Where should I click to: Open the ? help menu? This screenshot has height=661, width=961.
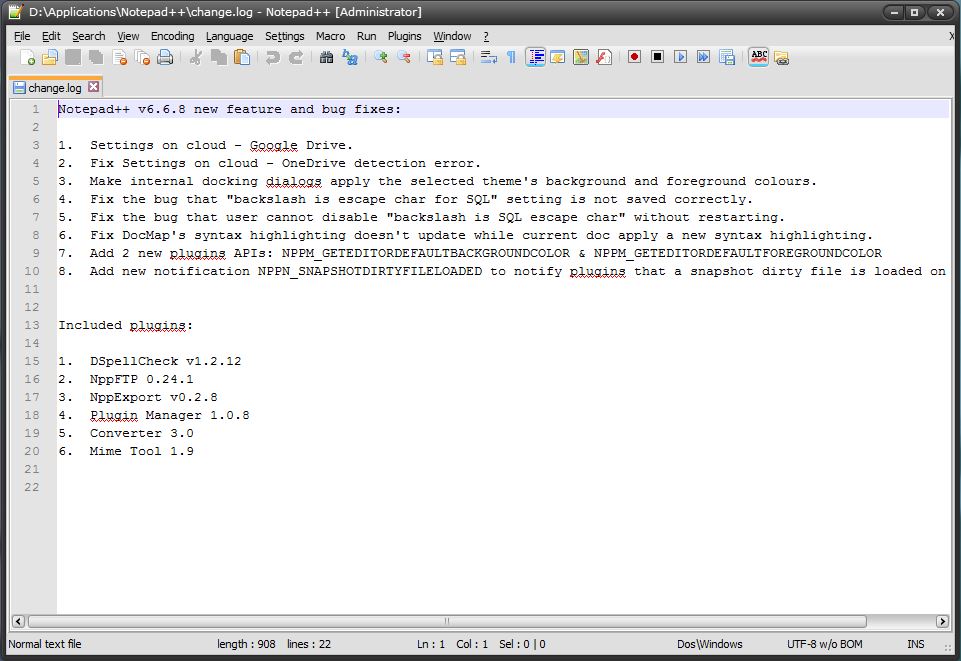[x=486, y=36]
